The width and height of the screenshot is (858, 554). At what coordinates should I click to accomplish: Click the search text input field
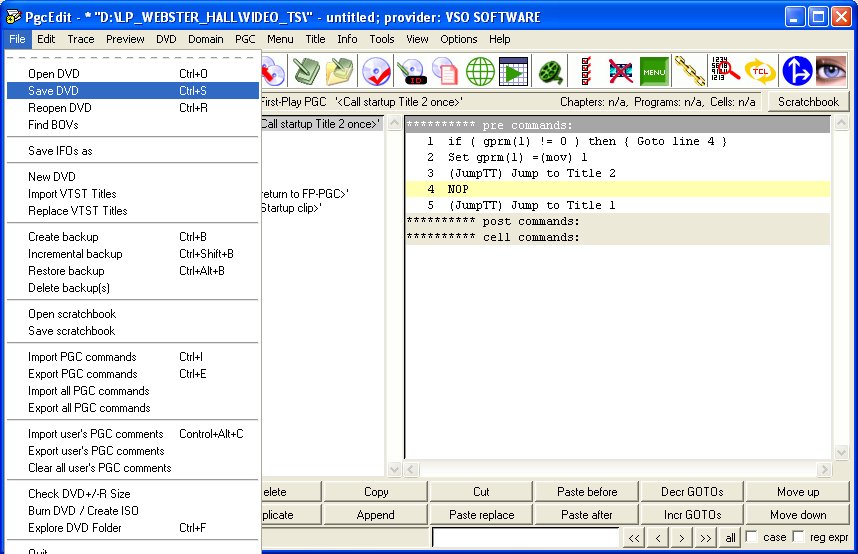pyautogui.click(x=525, y=538)
